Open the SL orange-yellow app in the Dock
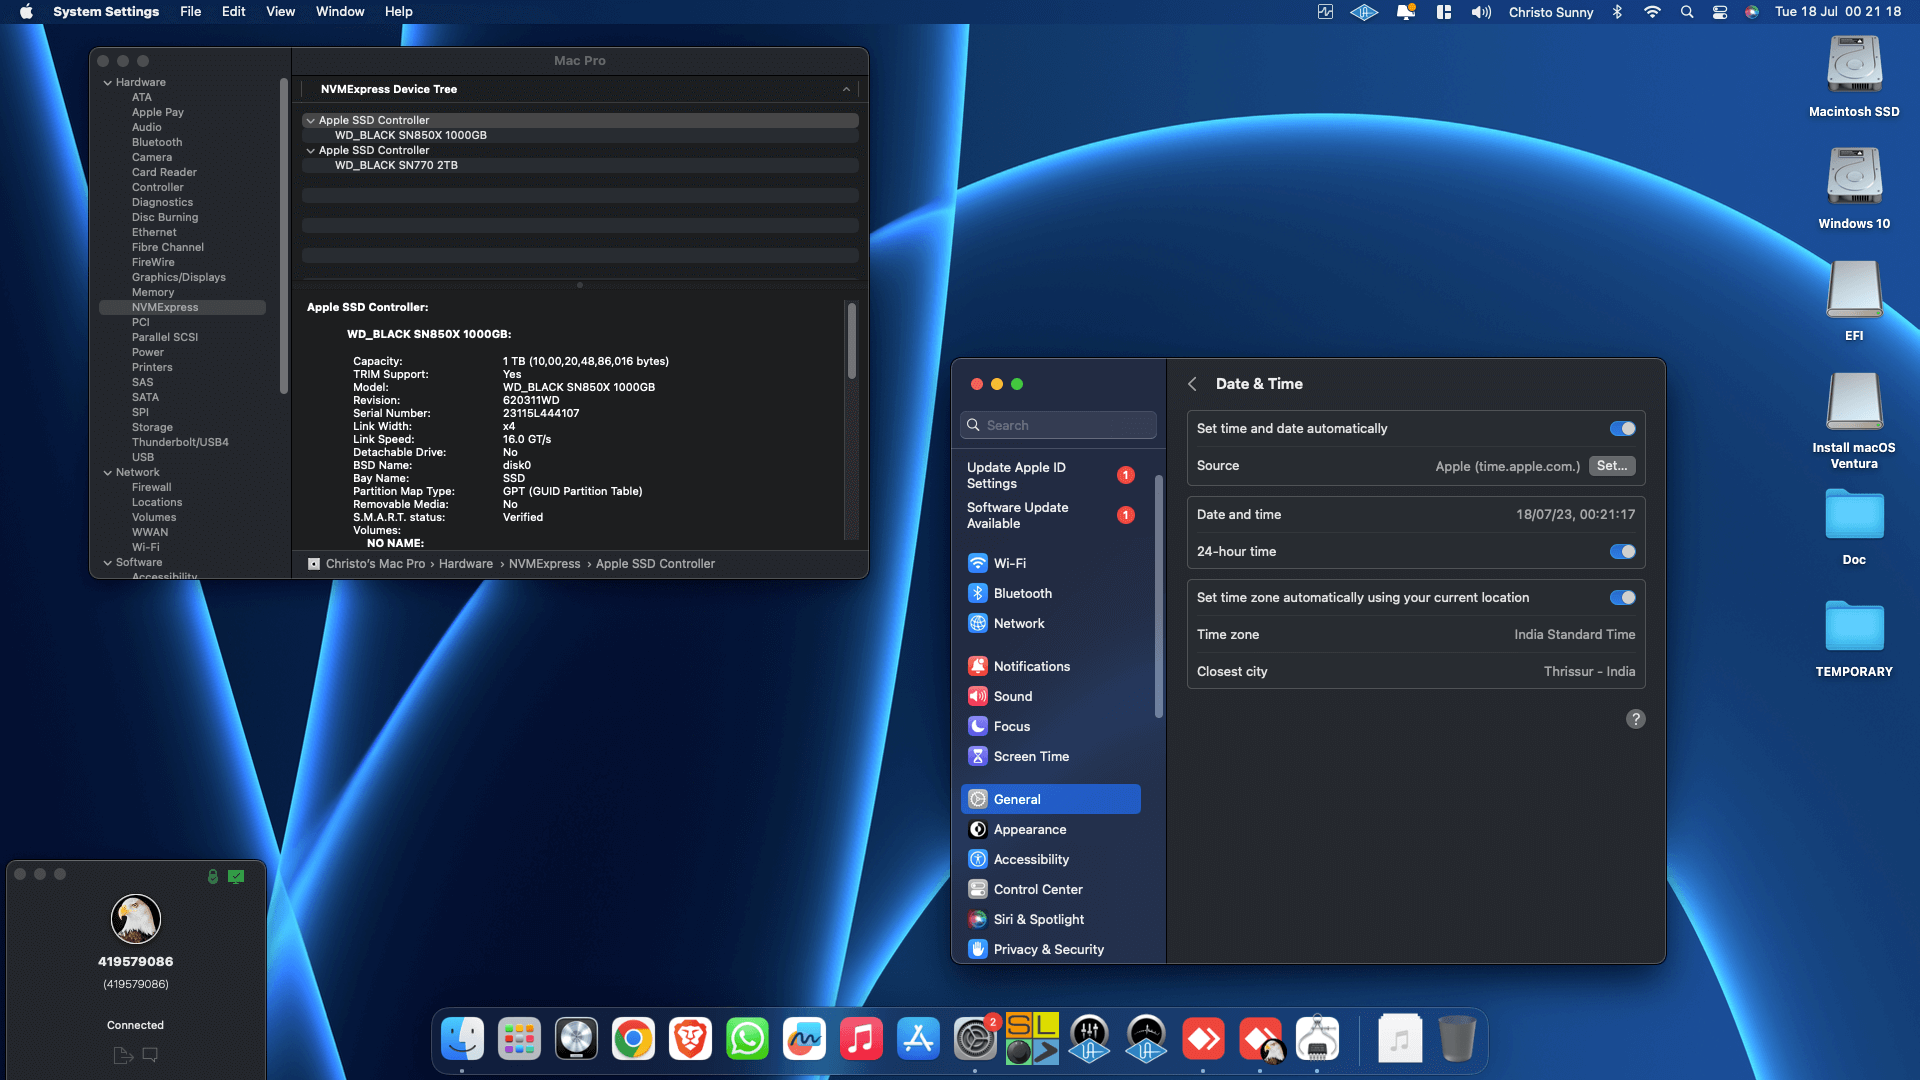1920x1080 pixels. (1032, 1040)
